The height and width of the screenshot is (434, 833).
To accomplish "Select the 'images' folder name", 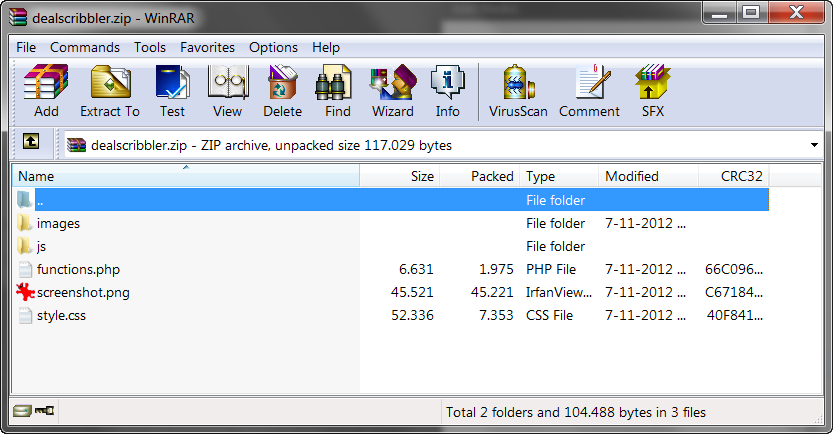I will (x=58, y=224).
